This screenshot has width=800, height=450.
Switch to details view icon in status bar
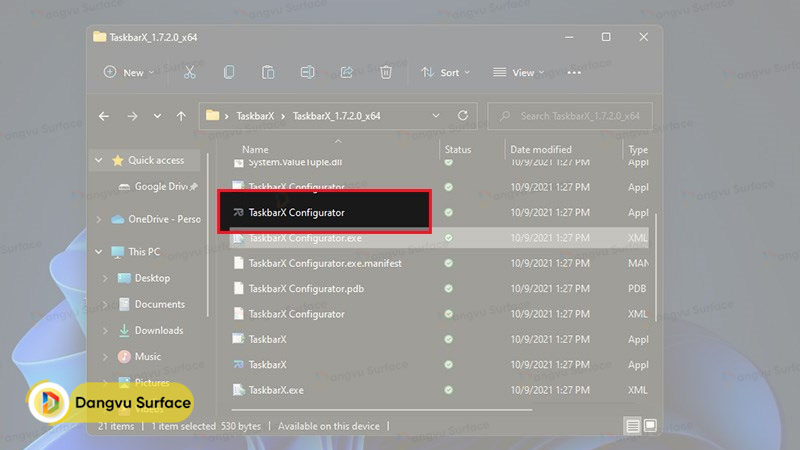[x=633, y=426]
